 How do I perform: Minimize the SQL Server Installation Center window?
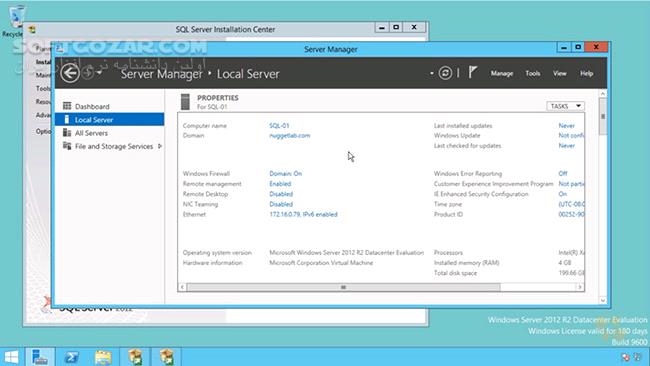pyautogui.click(x=382, y=27)
